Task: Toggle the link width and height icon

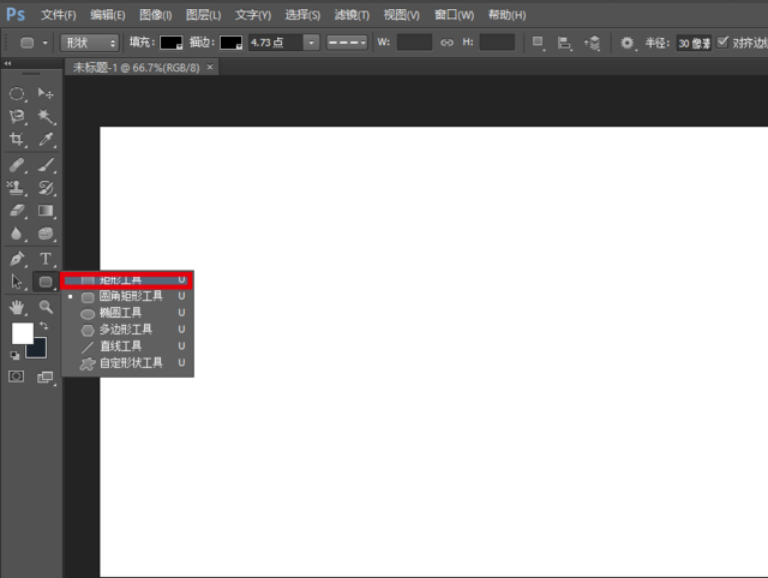Action: click(447, 43)
